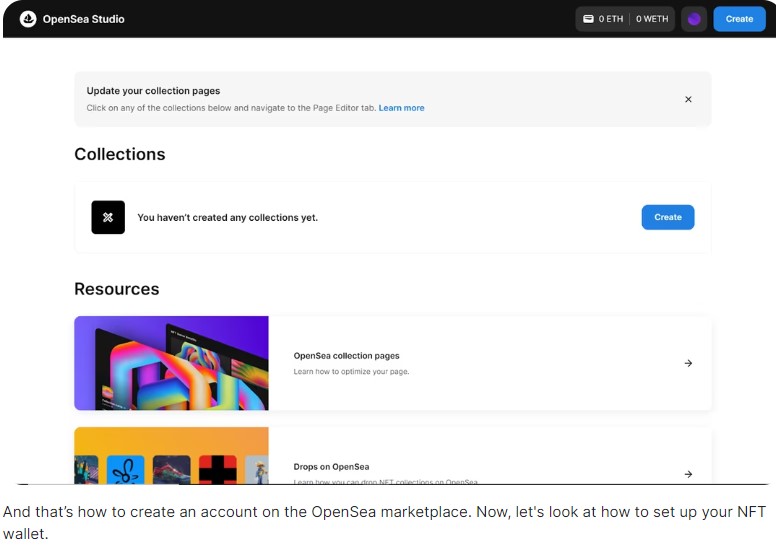Click the Learn how to optimize your page text
Screen dimensions: 776x548
tap(351, 372)
